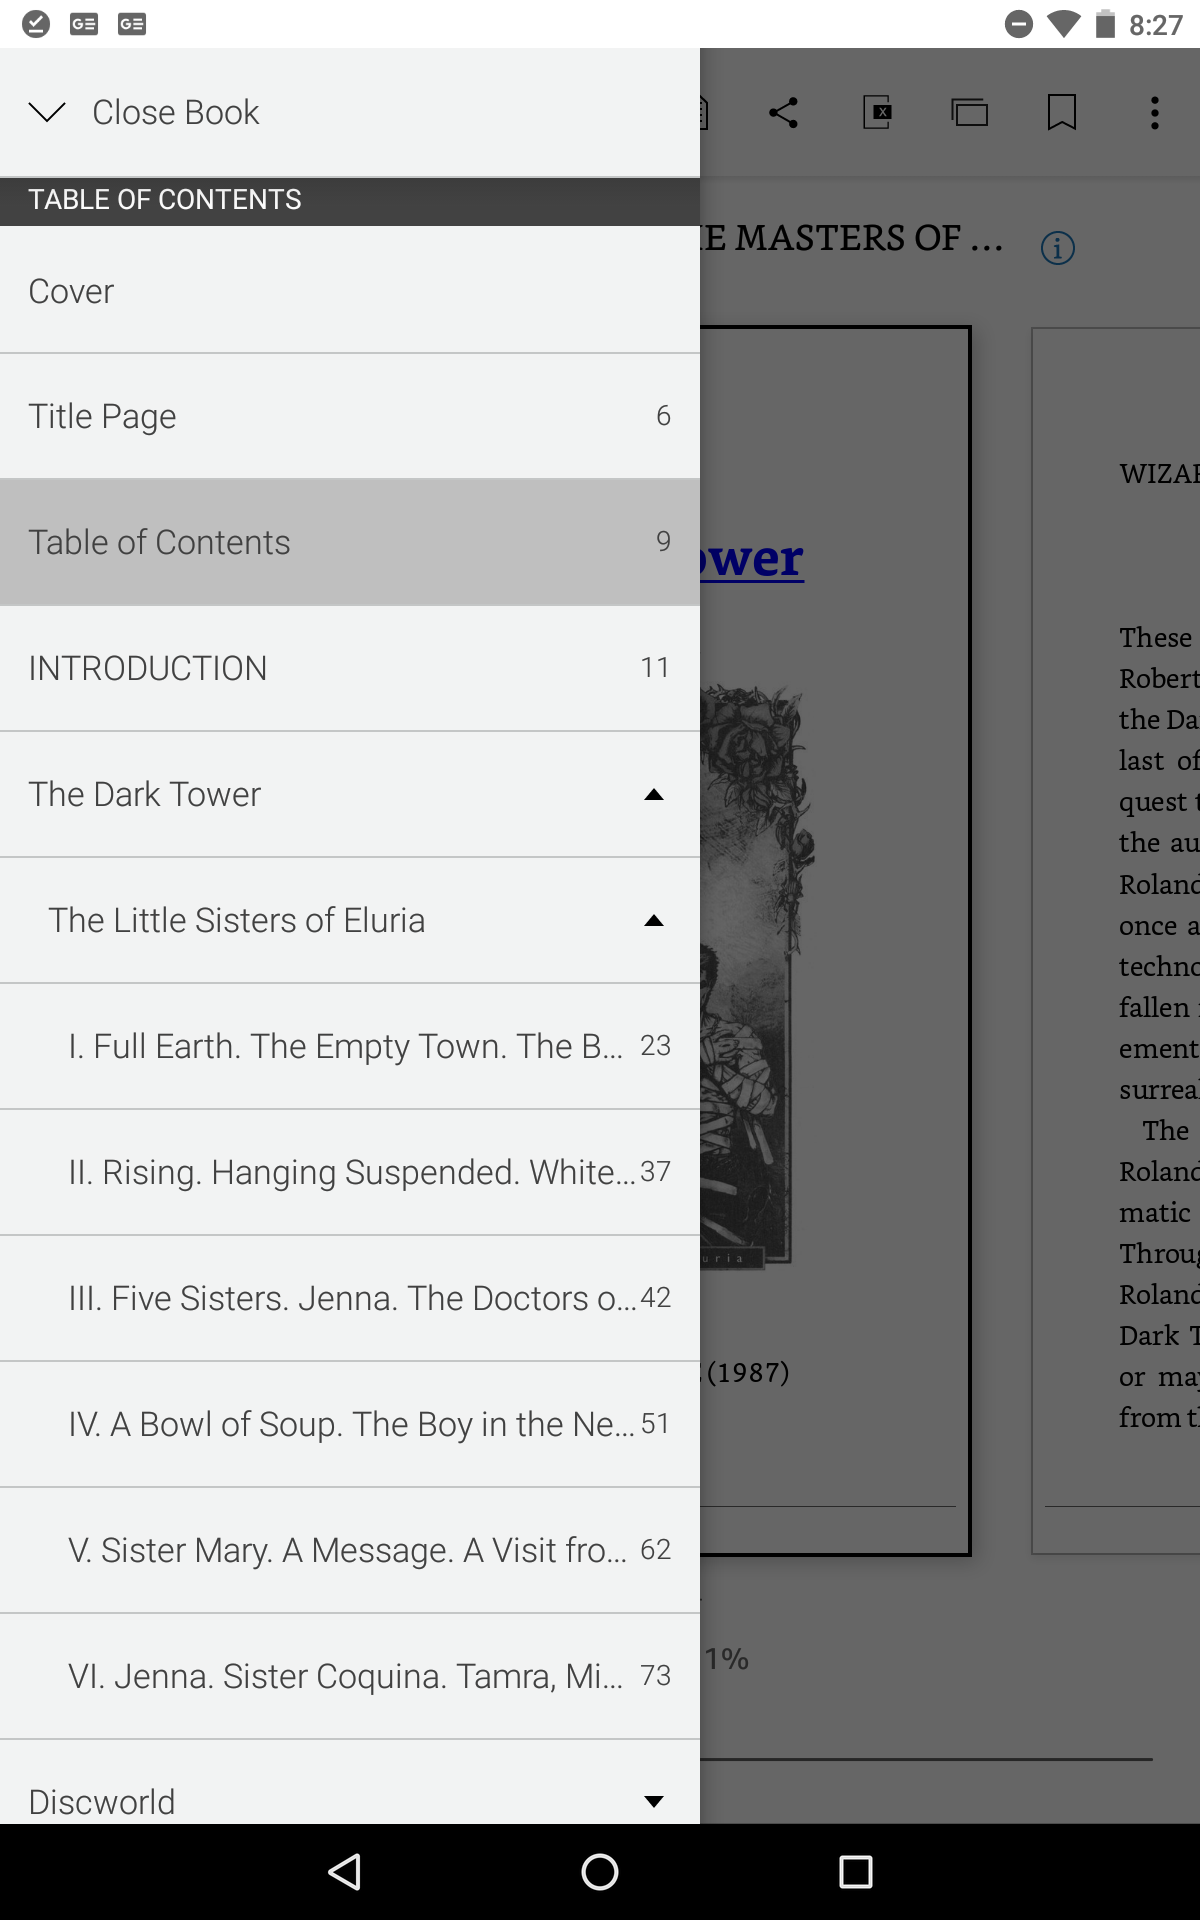Select the highlighted Table of Contents entry
The width and height of the screenshot is (1200, 1920).
pyautogui.click(x=160, y=542)
